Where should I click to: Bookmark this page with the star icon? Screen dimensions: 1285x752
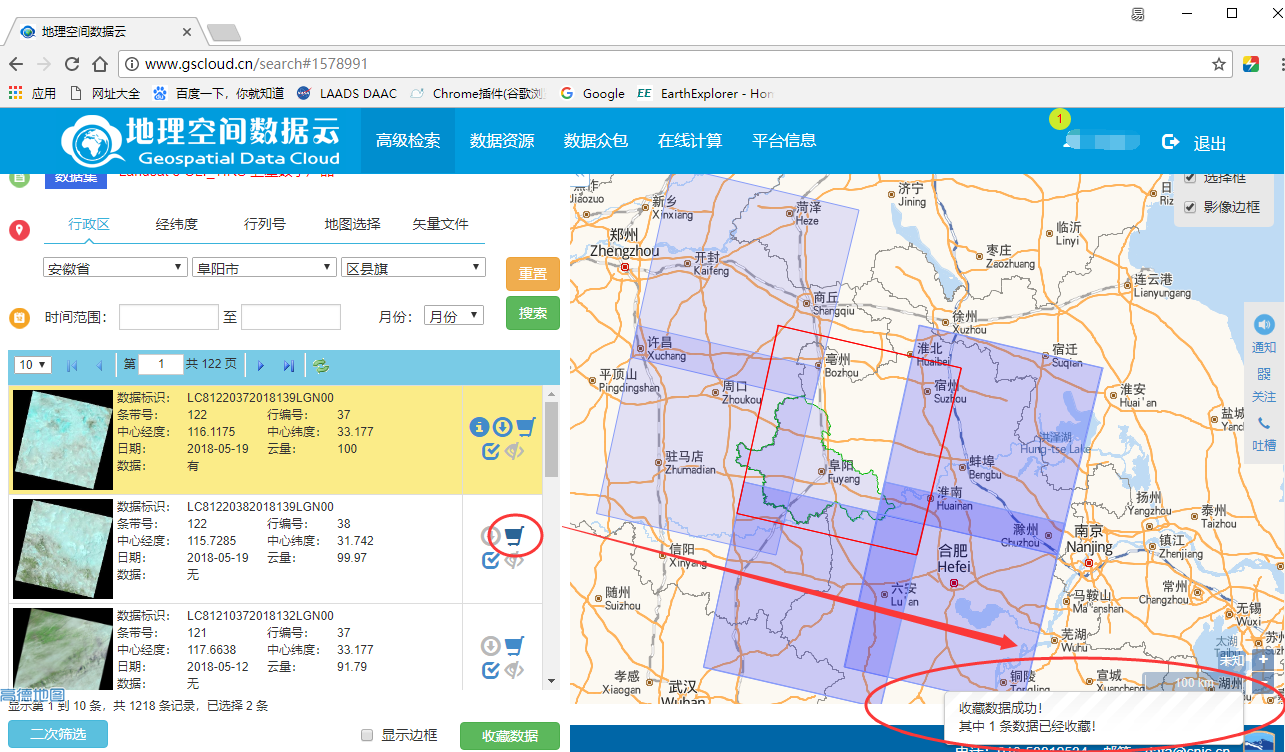pos(1219,64)
